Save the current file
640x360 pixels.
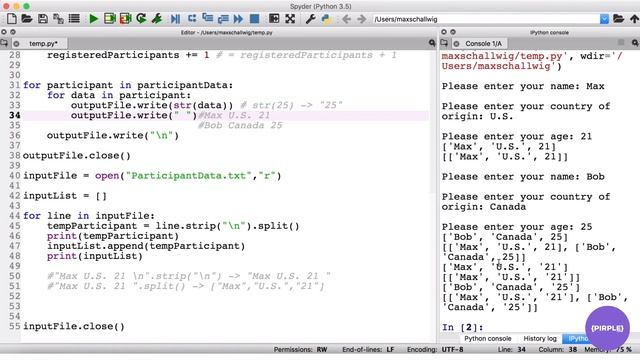(42, 19)
